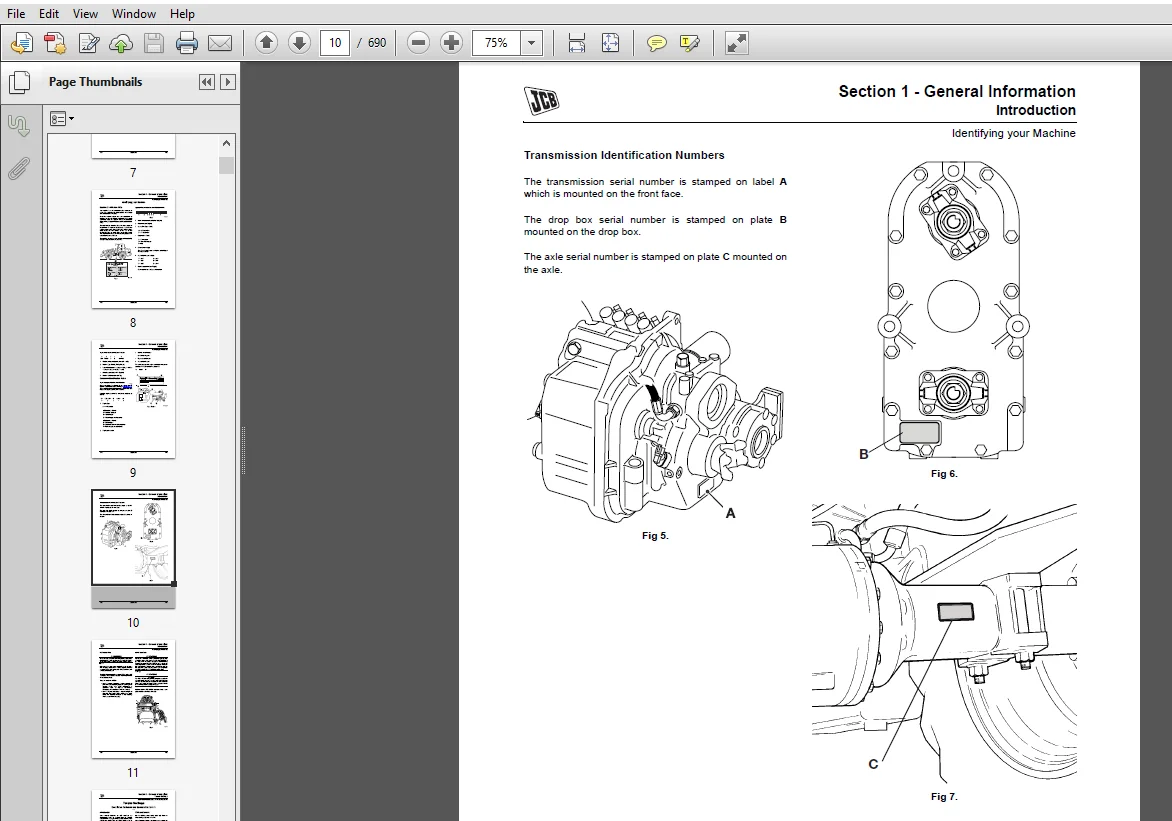This screenshot has width=1172, height=821.
Task: Click the Open file toolbar icon
Action: point(22,43)
